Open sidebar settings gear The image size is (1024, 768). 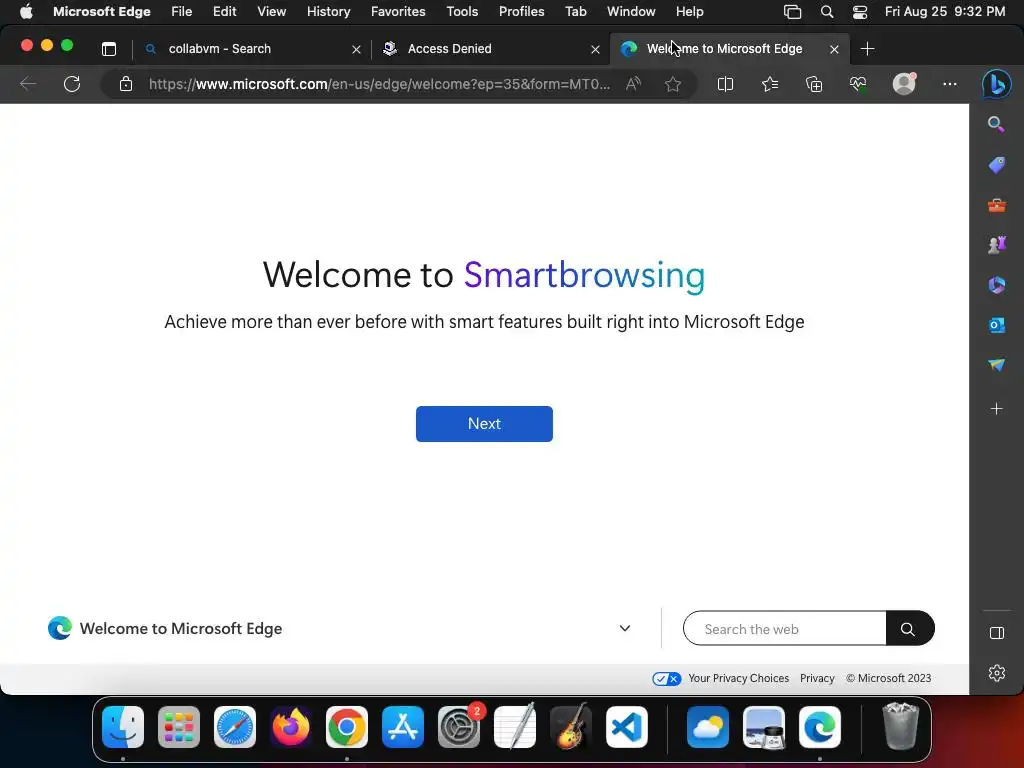pos(997,673)
